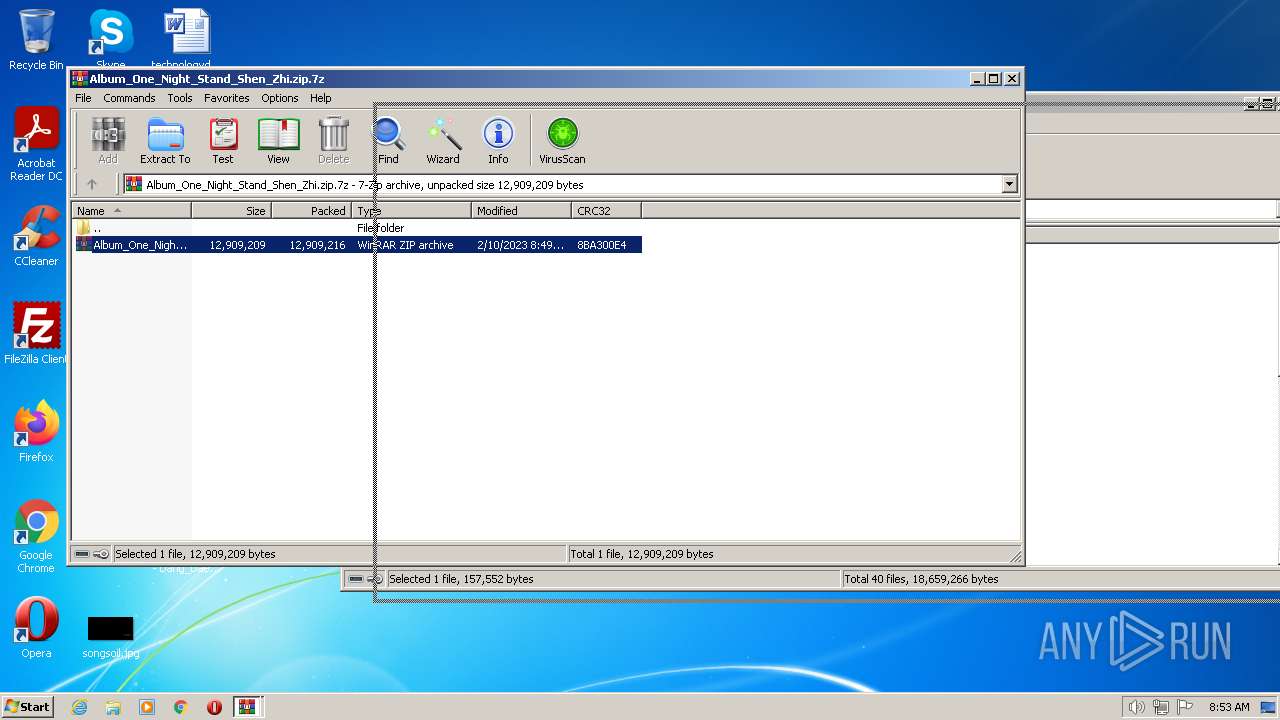
Task: Launch the Wizard wand icon
Action: [443, 141]
